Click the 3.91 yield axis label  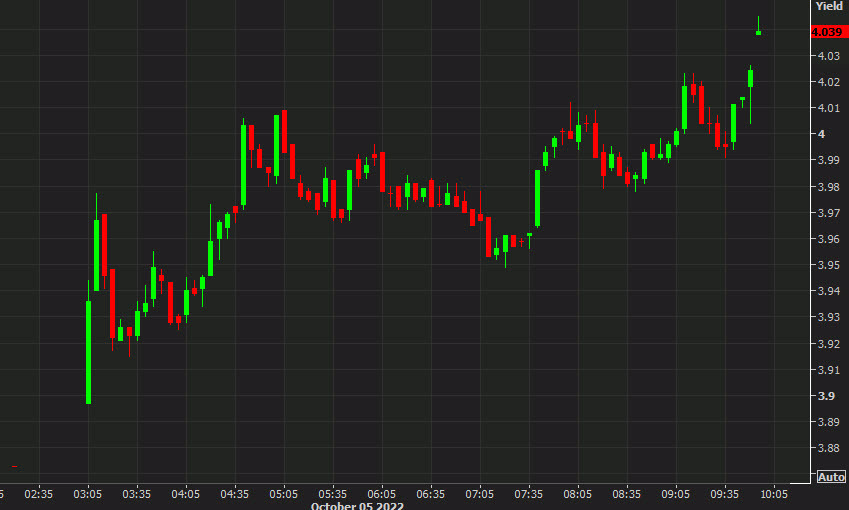click(828, 370)
